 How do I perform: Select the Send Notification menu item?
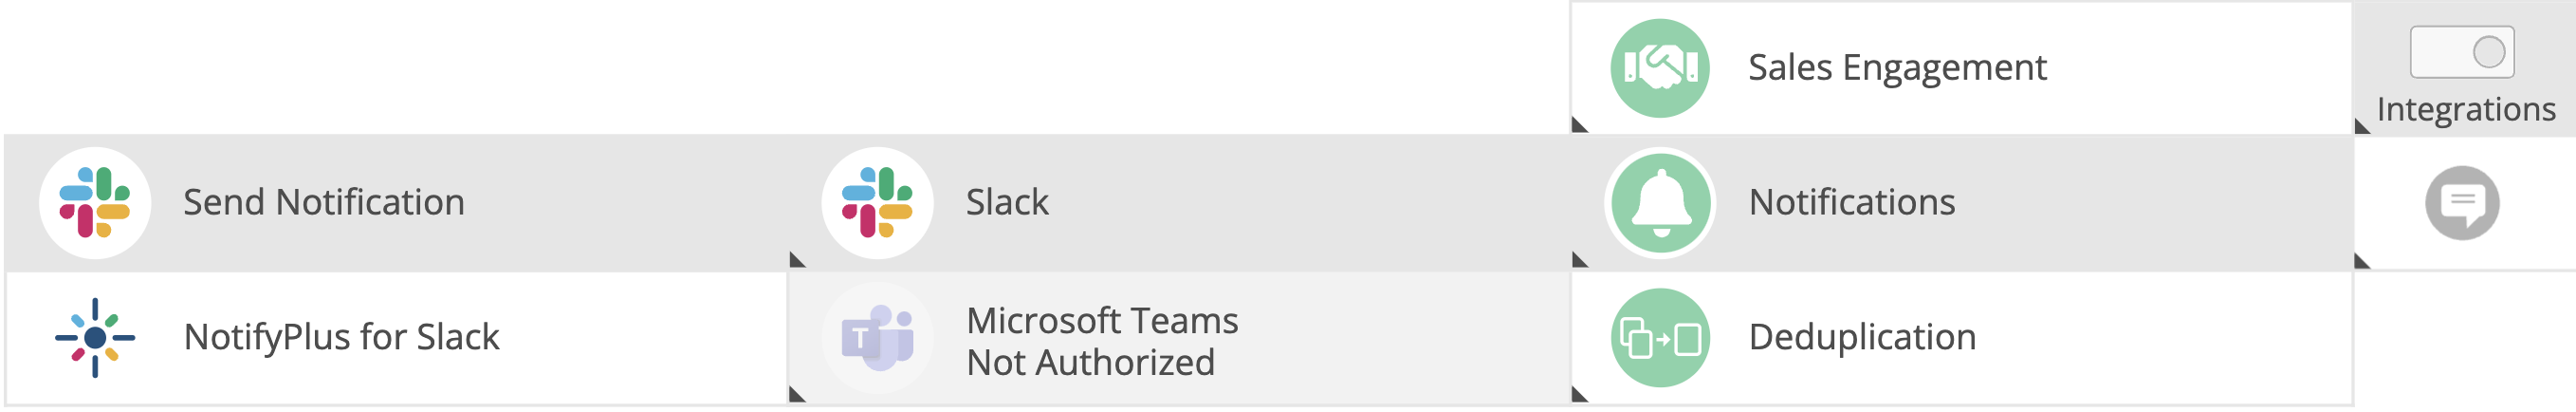pos(323,203)
